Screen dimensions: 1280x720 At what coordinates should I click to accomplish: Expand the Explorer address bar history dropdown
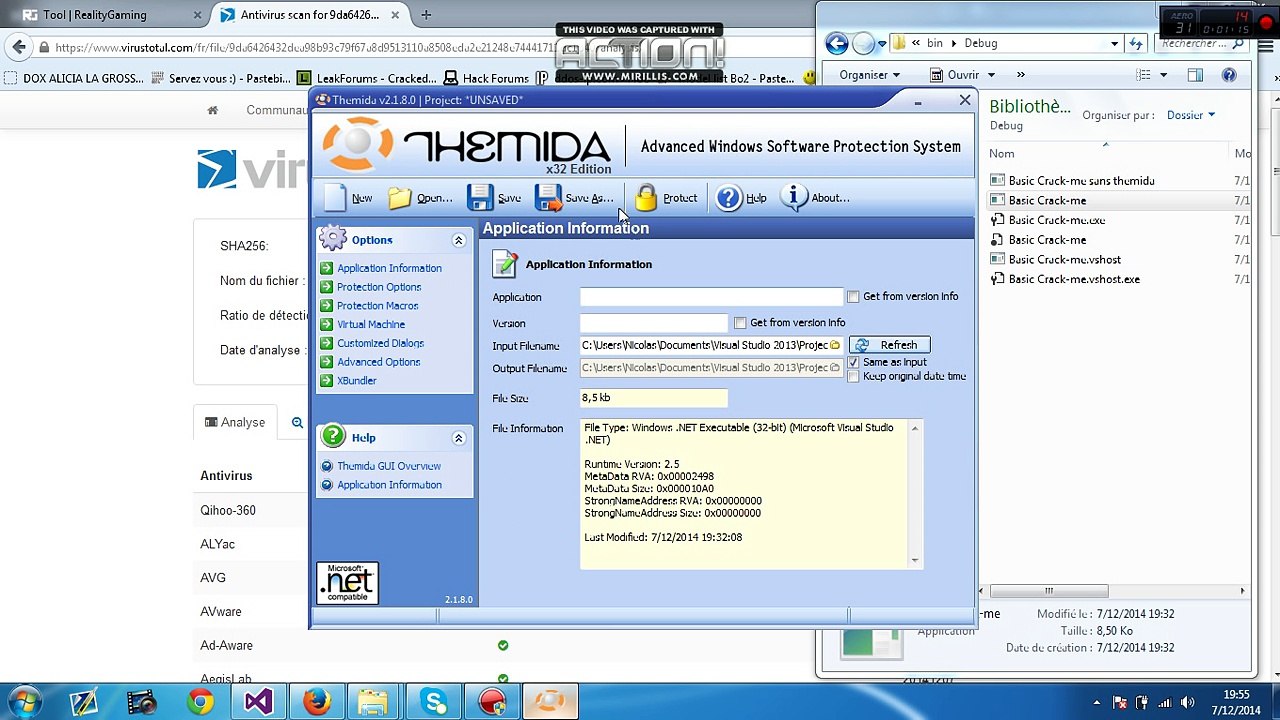(1114, 44)
